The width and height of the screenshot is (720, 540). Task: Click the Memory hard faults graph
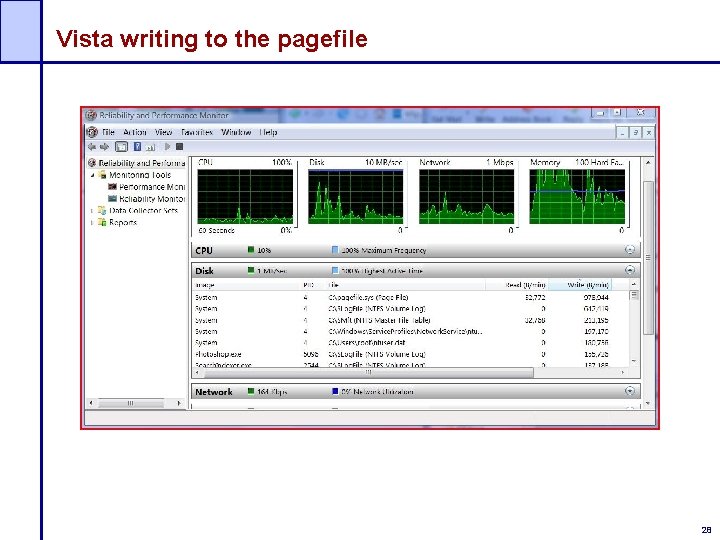tap(577, 197)
